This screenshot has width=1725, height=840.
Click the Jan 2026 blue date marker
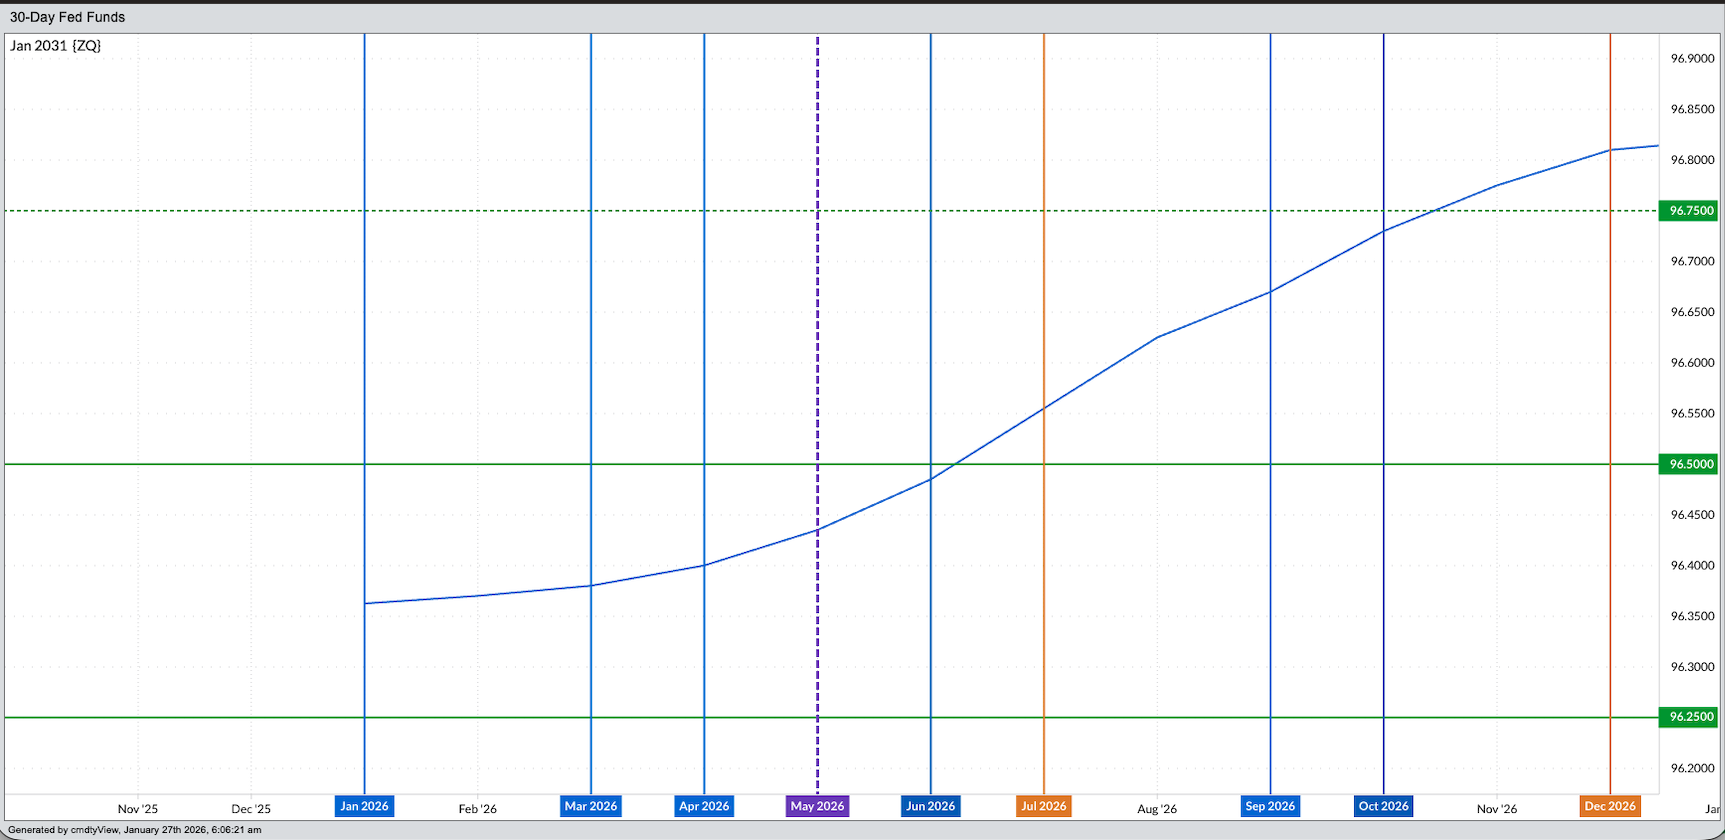point(364,806)
